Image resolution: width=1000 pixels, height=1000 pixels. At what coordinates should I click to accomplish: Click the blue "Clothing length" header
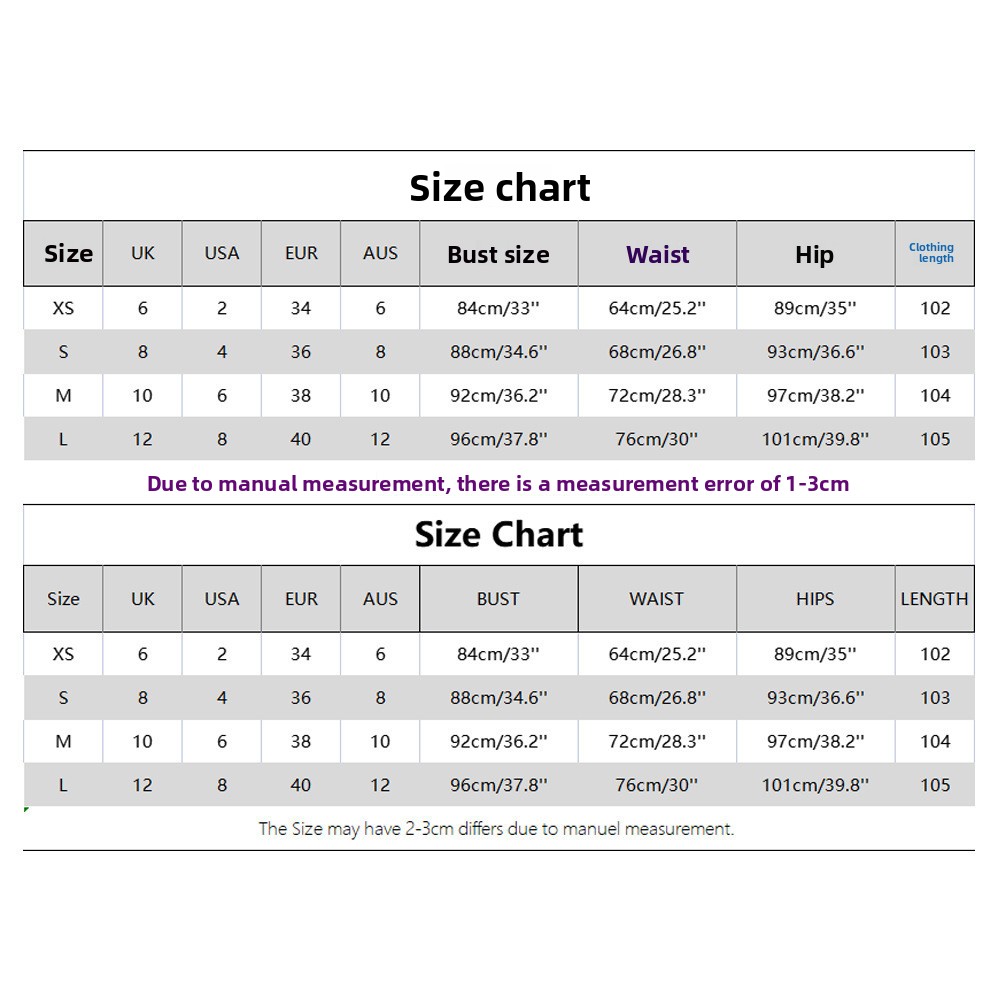(x=932, y=253)
